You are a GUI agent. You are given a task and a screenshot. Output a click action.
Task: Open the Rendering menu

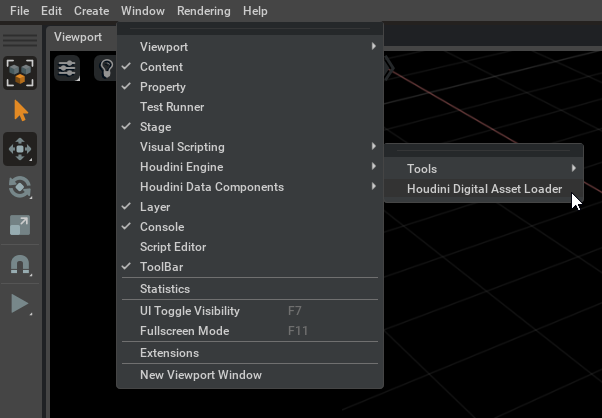[x=204, y=11]
